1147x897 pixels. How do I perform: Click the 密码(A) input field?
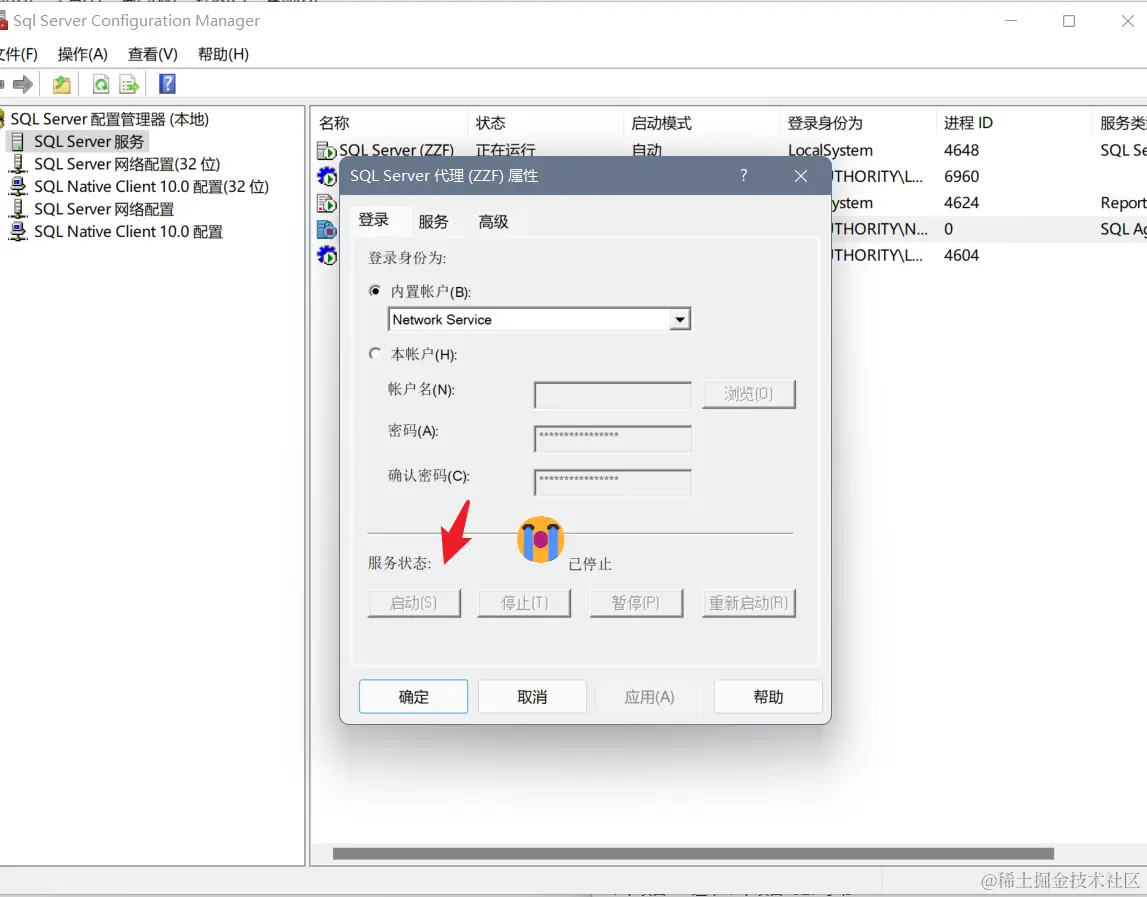click(613, 438)
